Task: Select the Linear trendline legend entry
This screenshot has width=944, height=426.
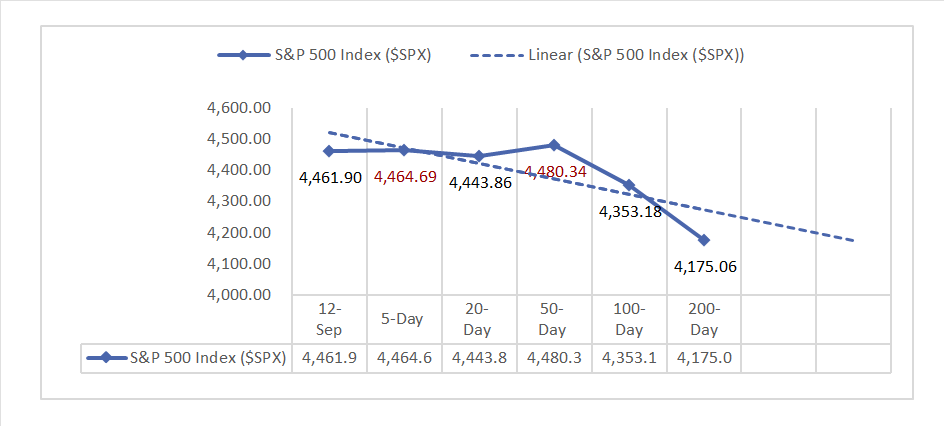Action: [636, 55]
